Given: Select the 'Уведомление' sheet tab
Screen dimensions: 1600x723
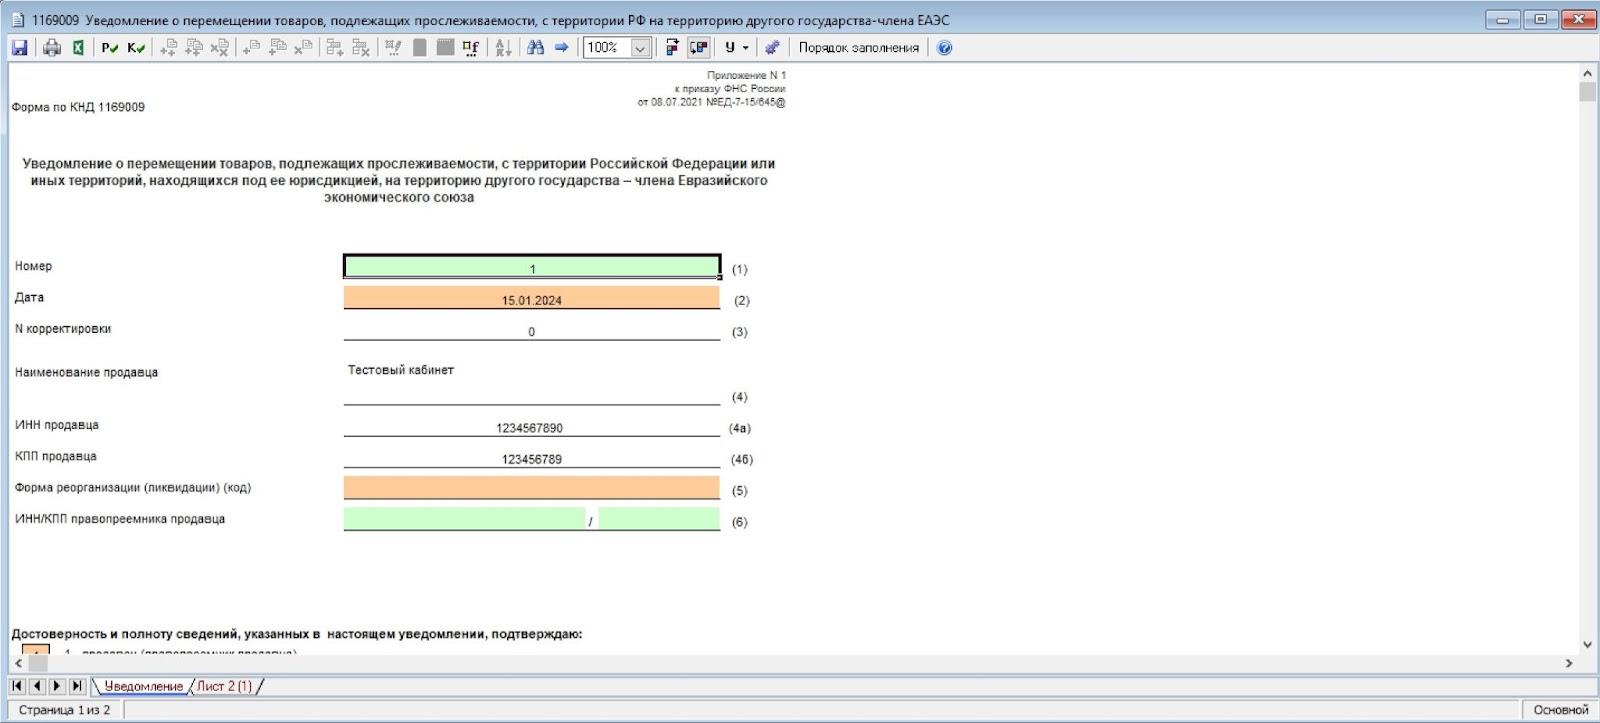Looking at the screenshot, I should coord(143,686).
